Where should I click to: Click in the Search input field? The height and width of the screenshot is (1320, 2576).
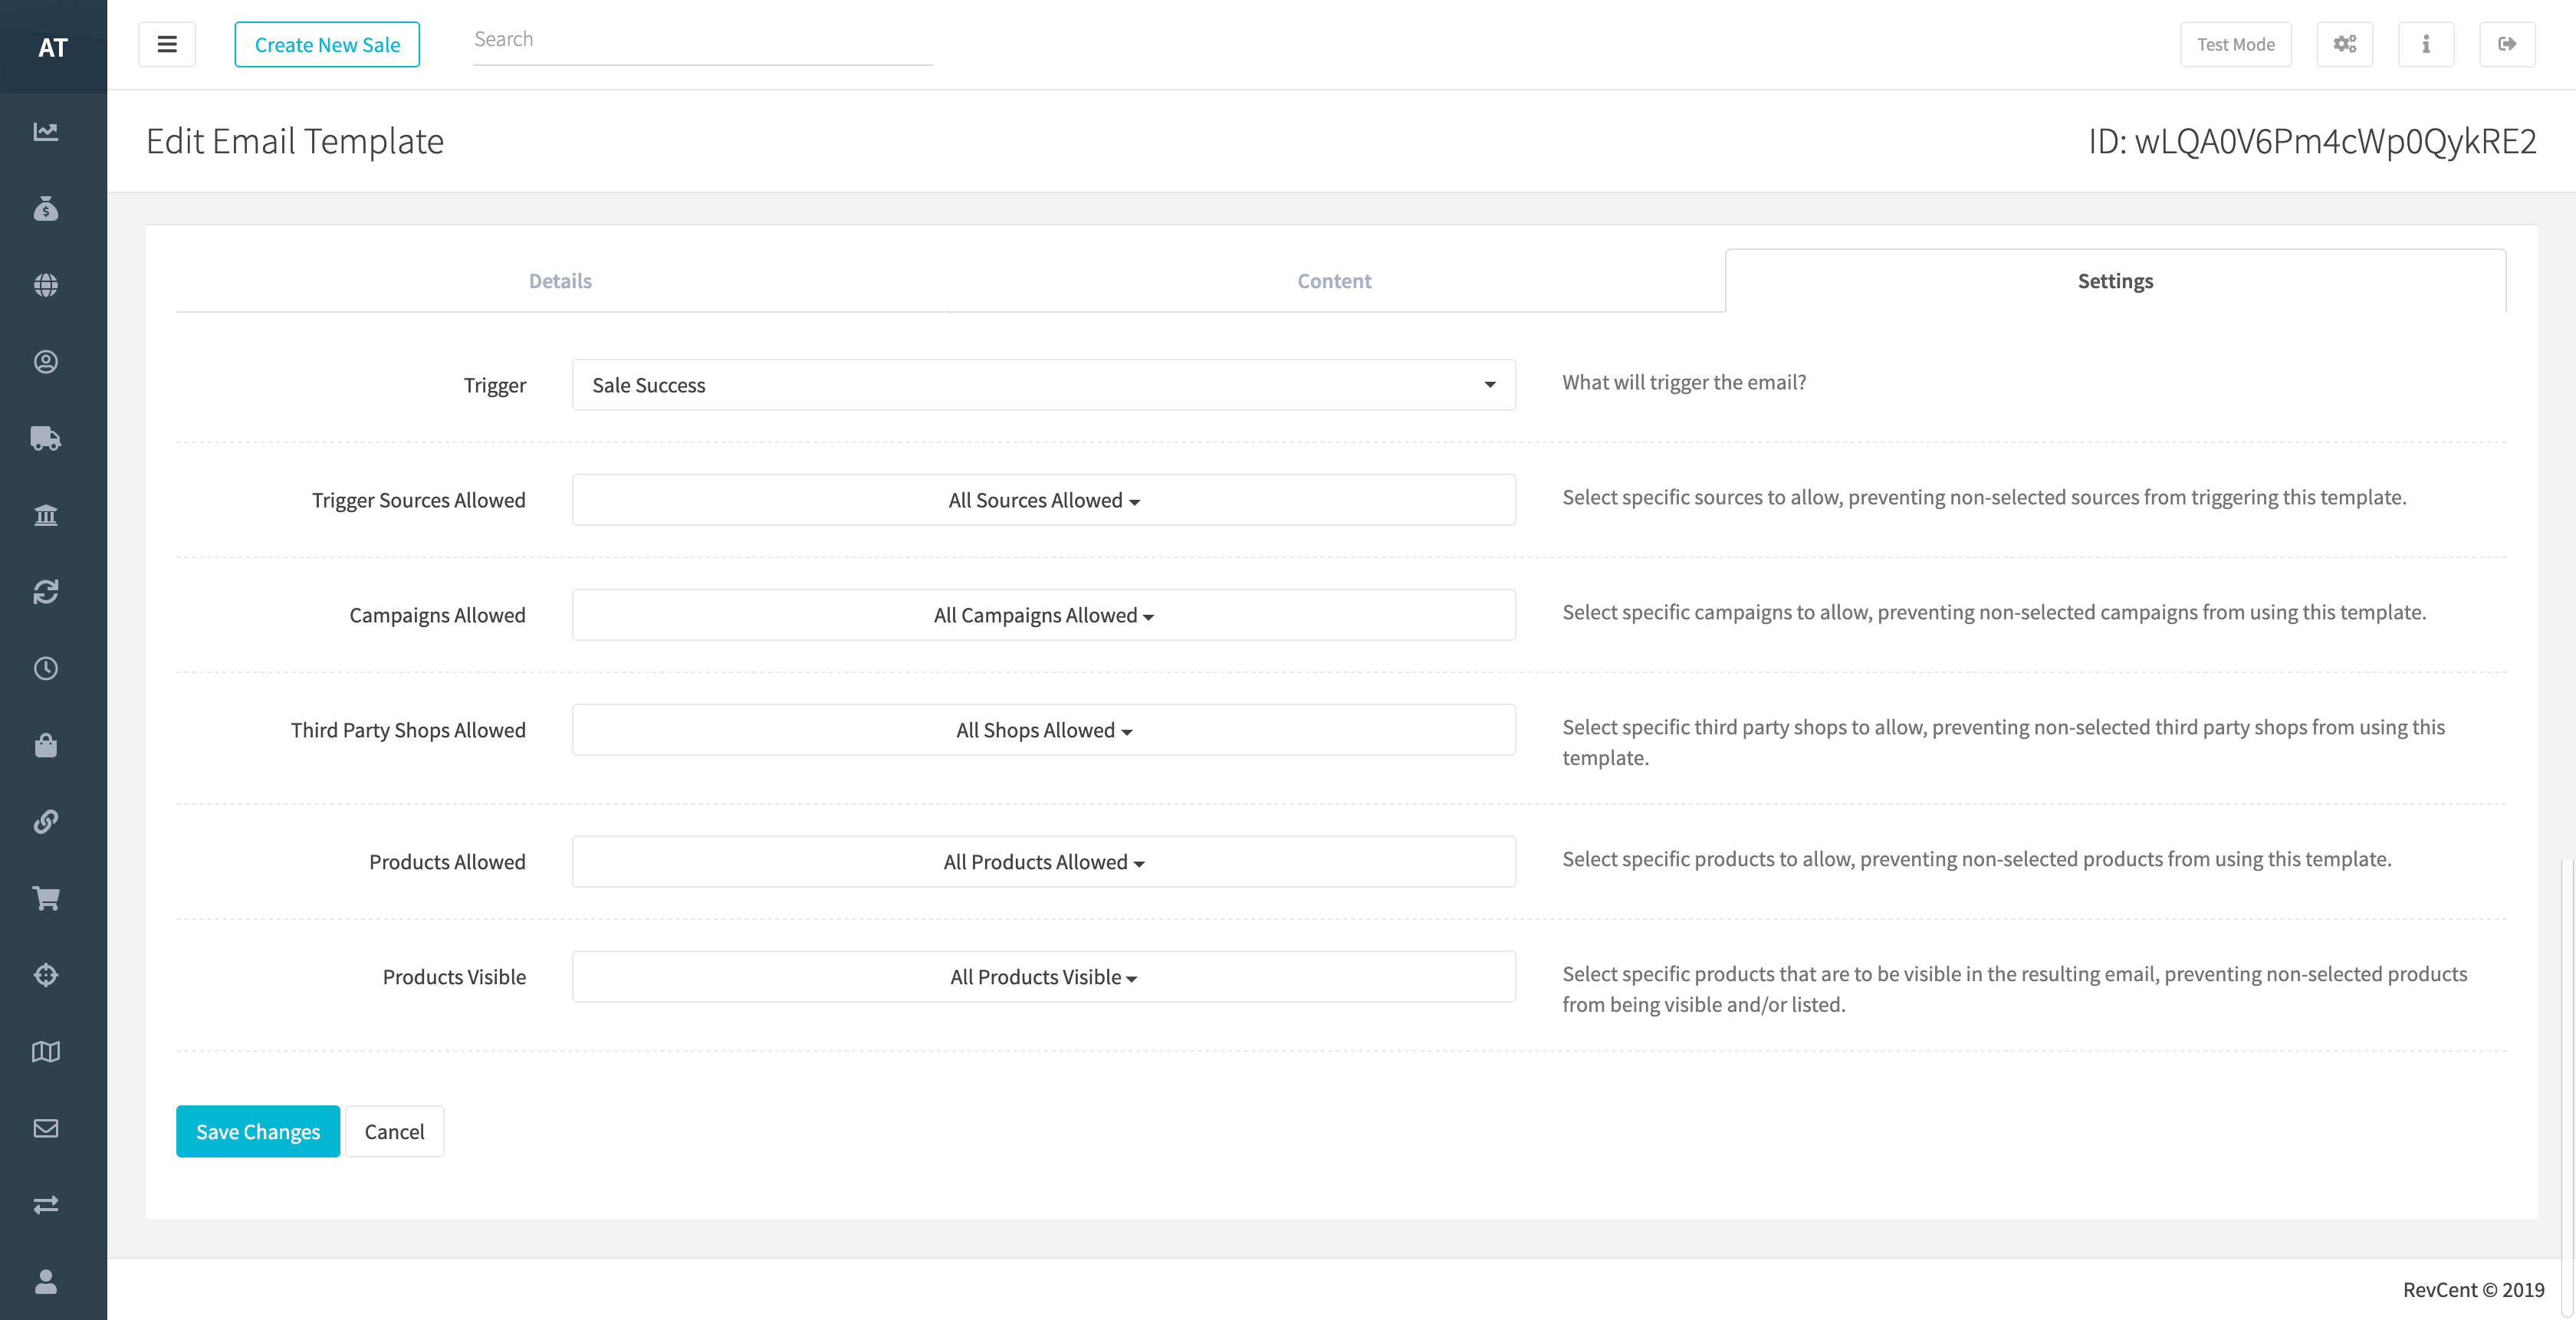tap(702, 40)
